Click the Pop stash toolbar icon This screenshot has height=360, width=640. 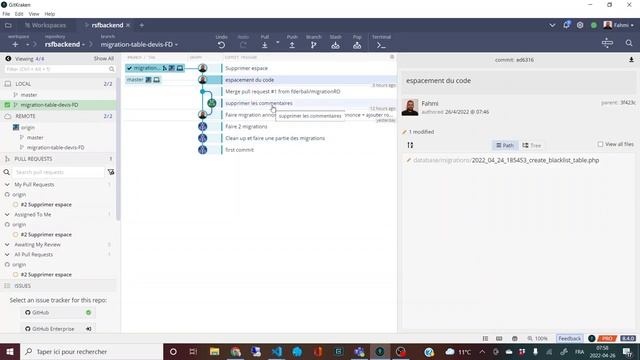pyautogui.click(x=357, y=45)
